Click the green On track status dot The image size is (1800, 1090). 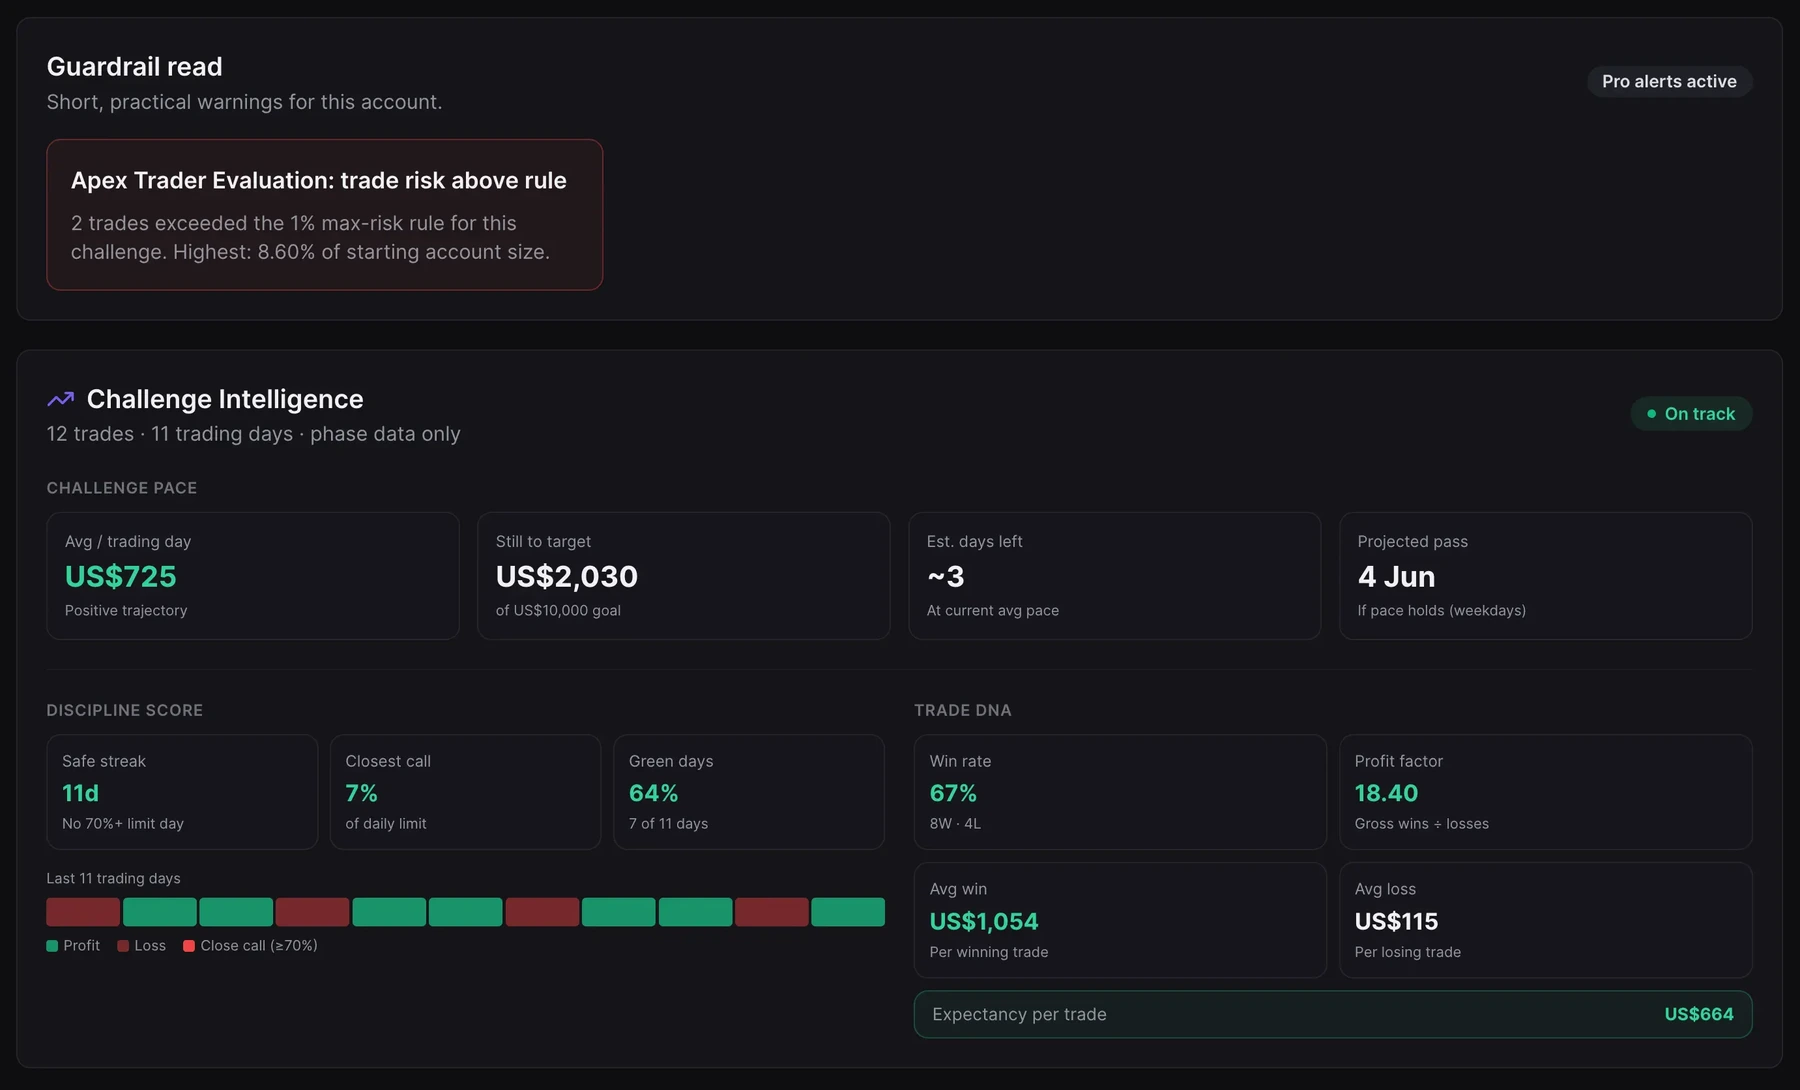[1652, 414]
